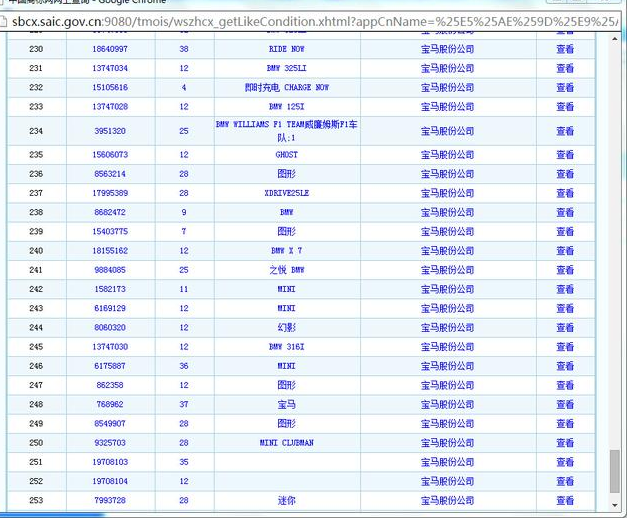View details for the GHOST trademark row
628x519 pixels.
pyautogui.click(x=565, y=156)
